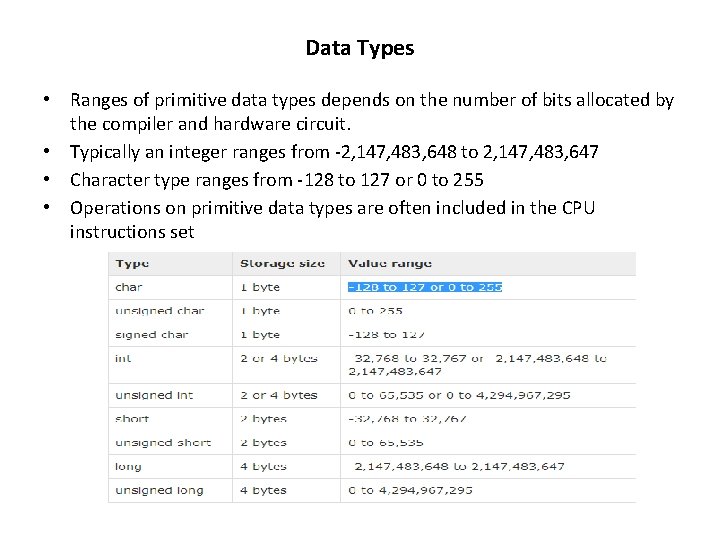Select the "unsigned char" type cell
The width and height of the screenshot is (720, 540).
coord(159,311)
